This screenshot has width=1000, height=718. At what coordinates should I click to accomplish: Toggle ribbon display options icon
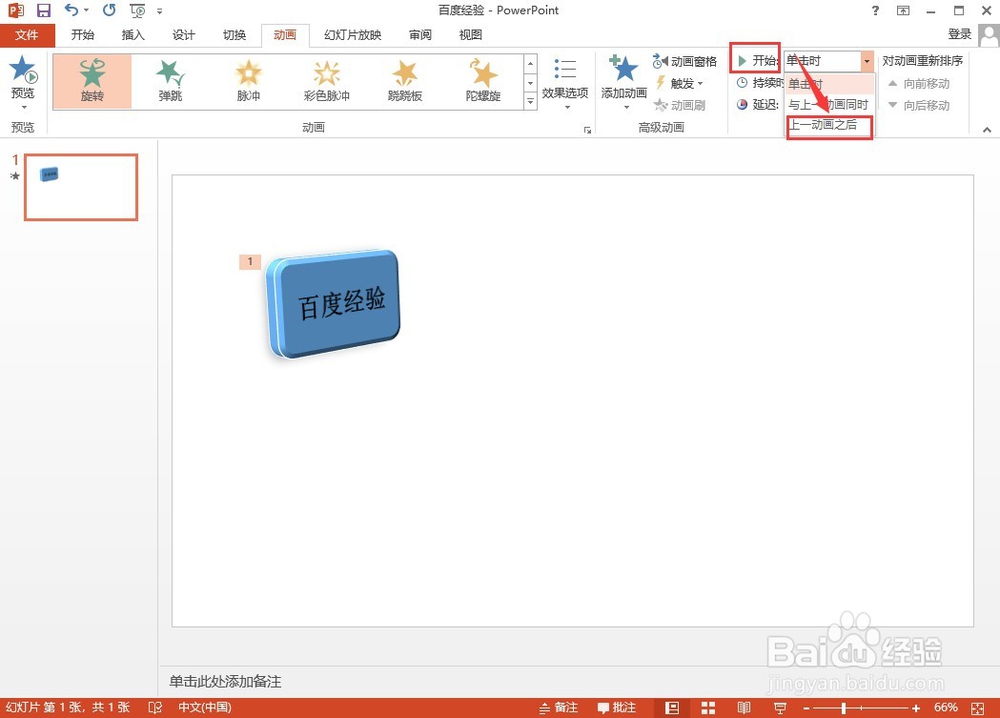click(x=903, y=10)
